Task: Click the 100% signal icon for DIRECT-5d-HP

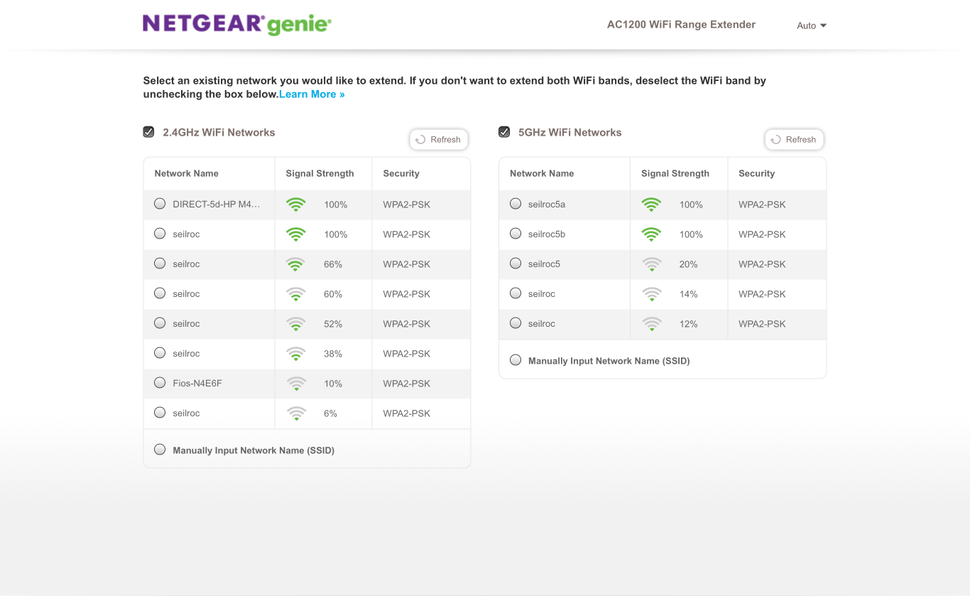Action: [295, 203]
